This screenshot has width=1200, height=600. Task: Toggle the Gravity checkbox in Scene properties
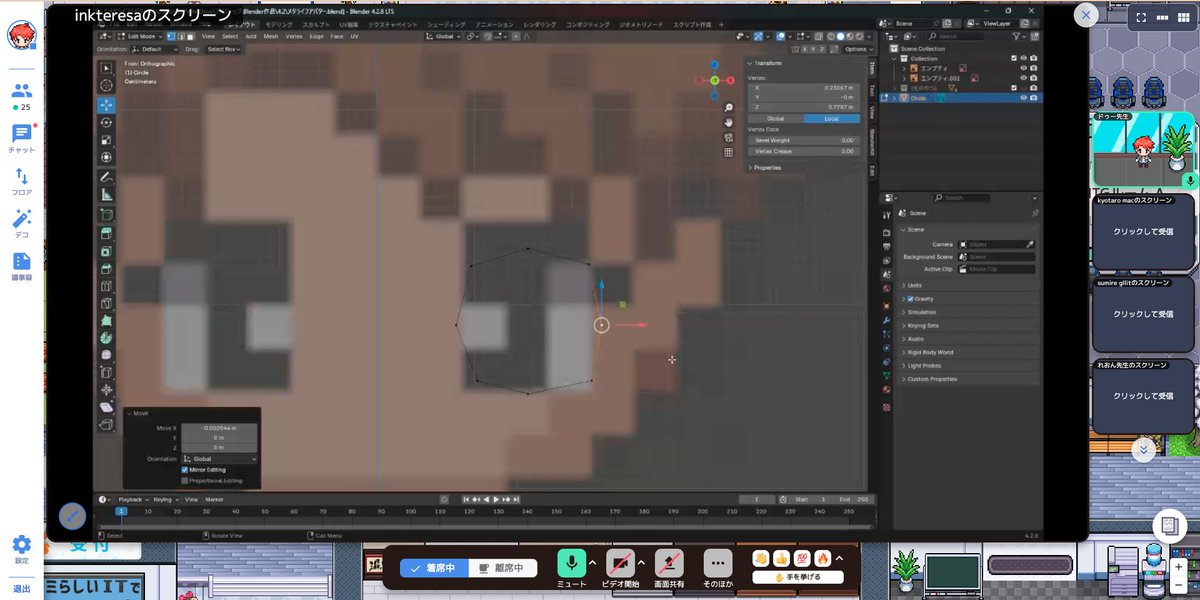pyautogui.click(x=911, y=298)
